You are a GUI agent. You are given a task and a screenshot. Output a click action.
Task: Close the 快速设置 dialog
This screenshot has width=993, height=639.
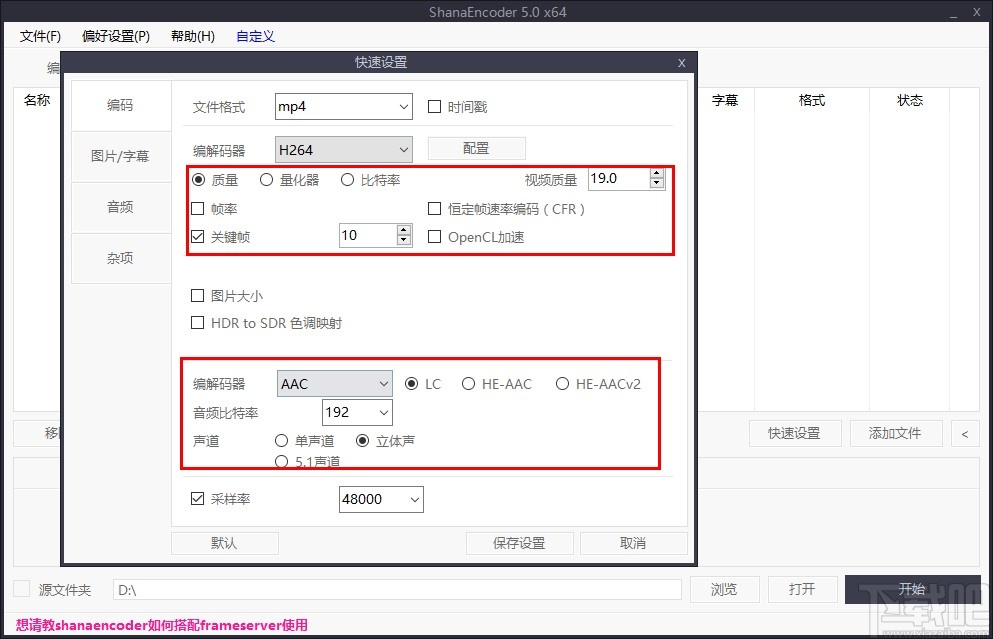(681, 63)
